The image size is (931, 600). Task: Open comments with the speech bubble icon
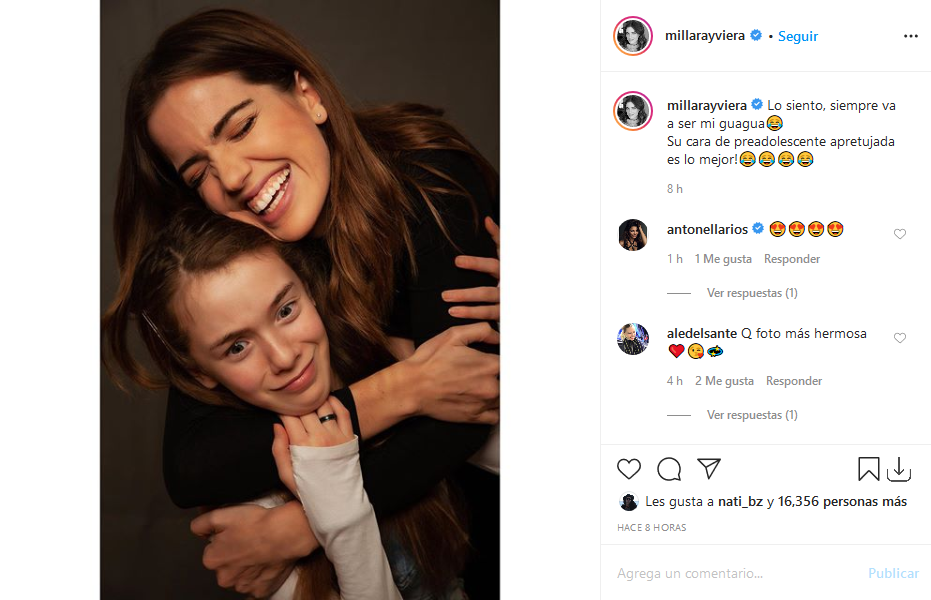pos(669,469)
